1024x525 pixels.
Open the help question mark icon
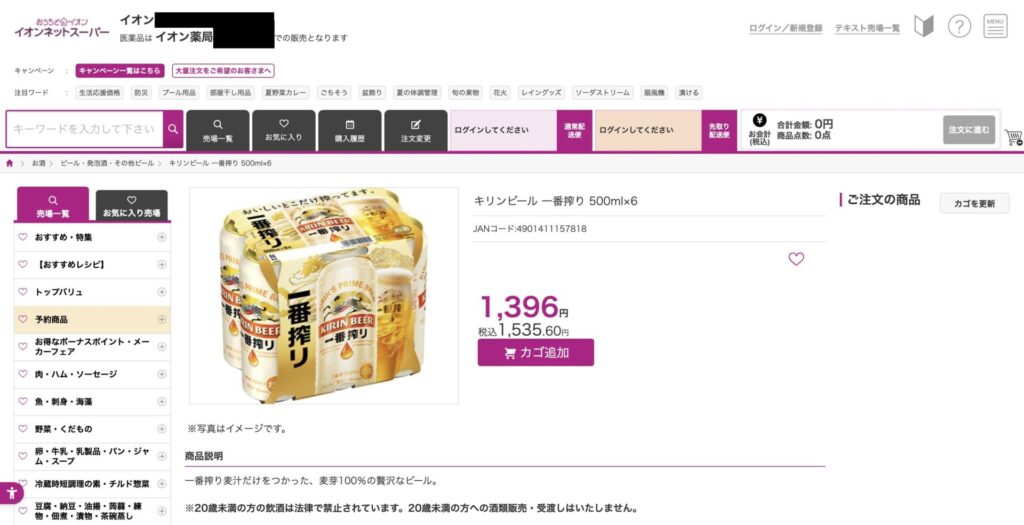click(959, 27)
